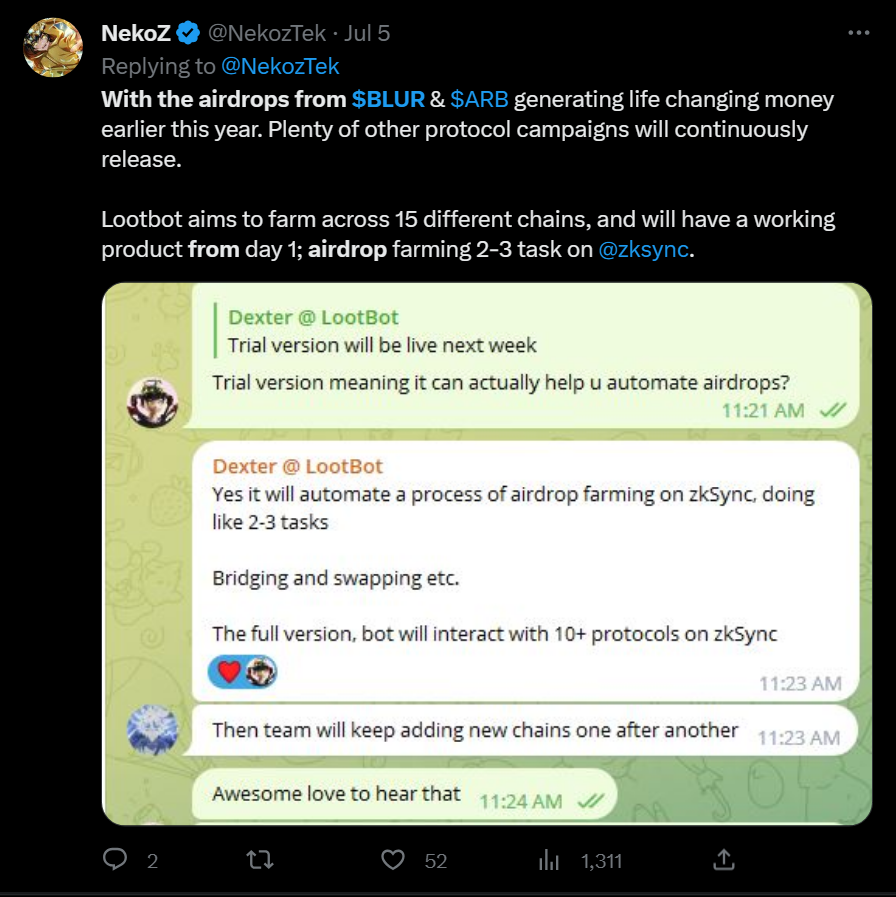Click the blue crystal avatar in chat

click(153, 730)
